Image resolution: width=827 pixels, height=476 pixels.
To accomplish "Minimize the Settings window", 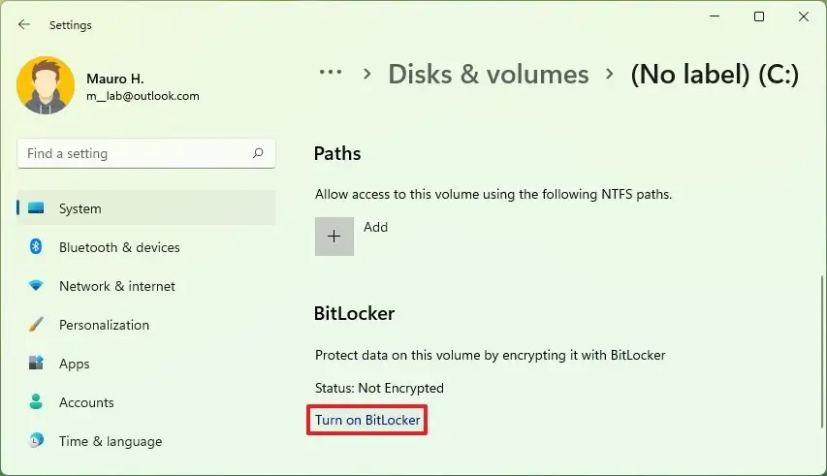I will point(714,17).
